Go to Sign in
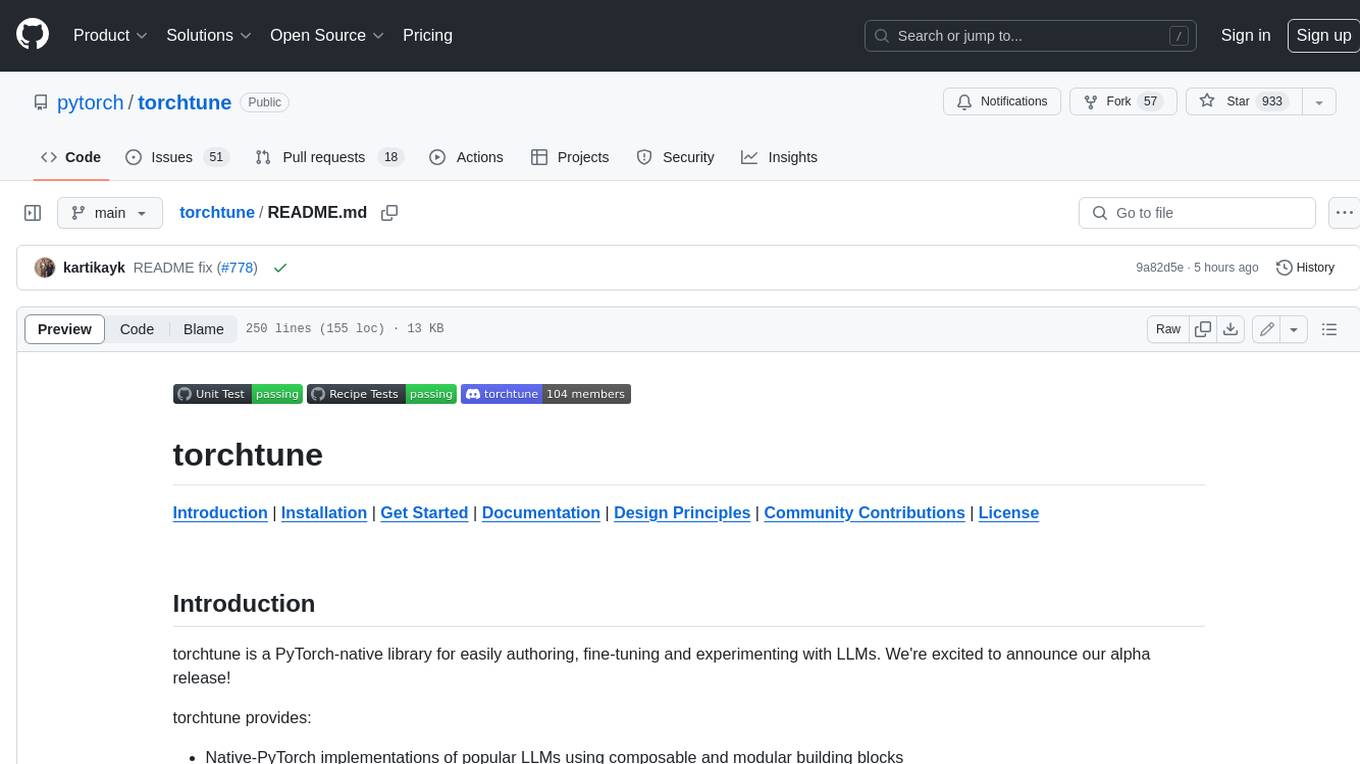1360x764 pixels. [1245, 35]
